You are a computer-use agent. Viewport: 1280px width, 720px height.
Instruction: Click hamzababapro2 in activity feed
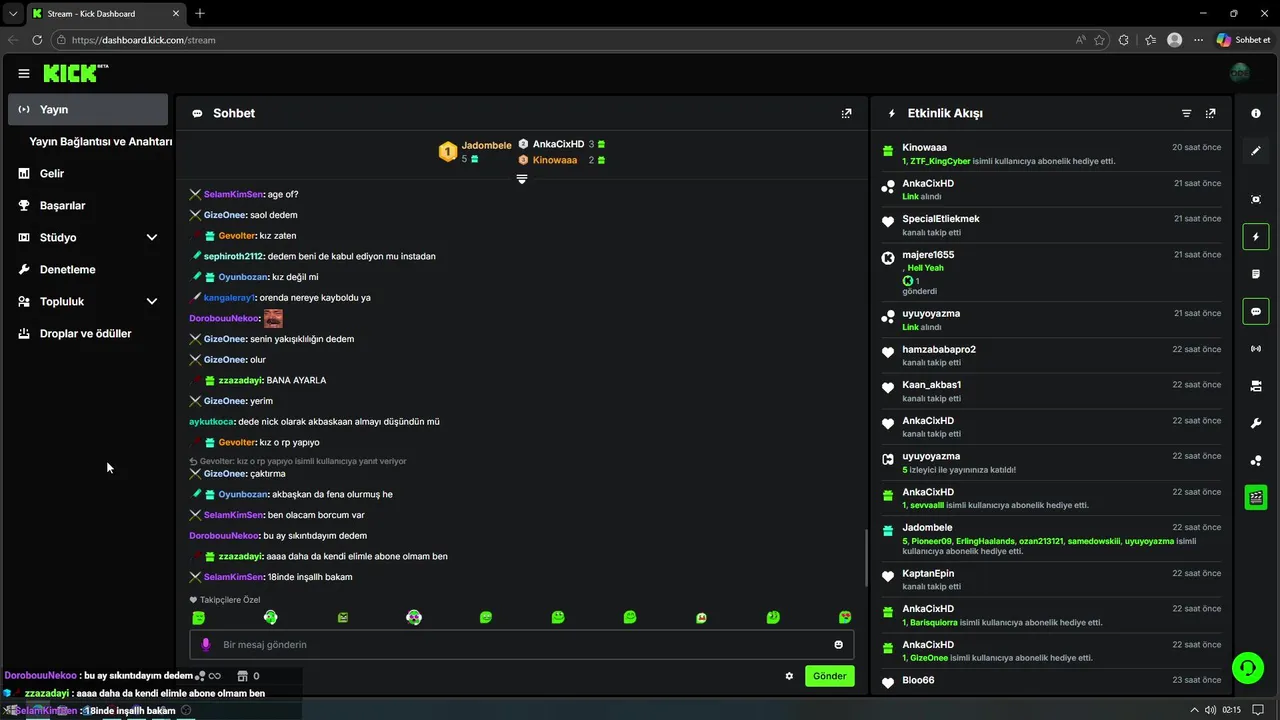tap(939, 350)
